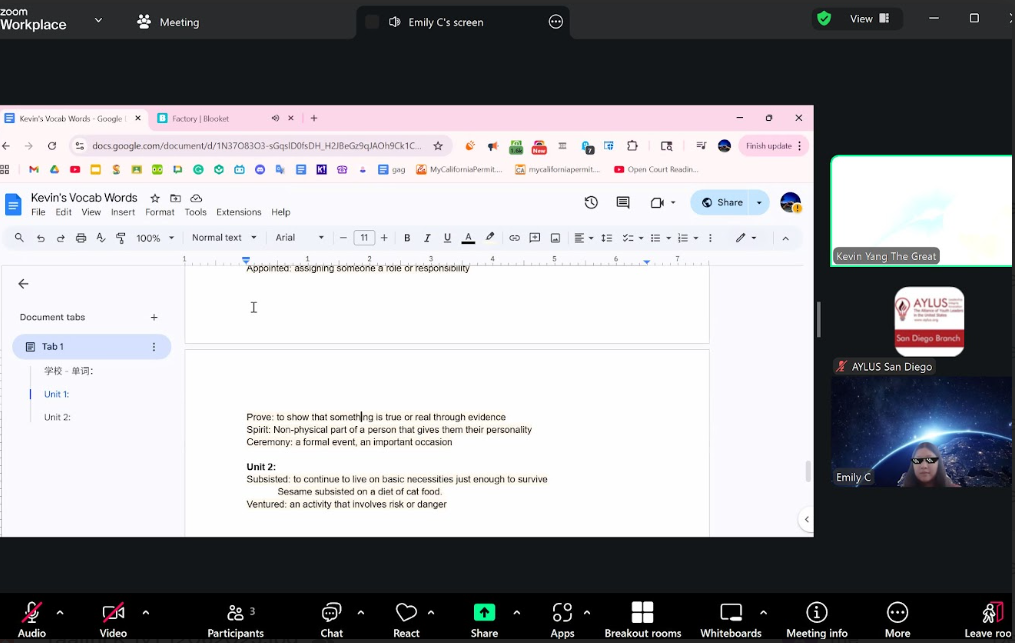Image resolution: width=1015 pixels, height=643 pixels.
Task: Open the text color picker
Action: click(x=468, y=238)
